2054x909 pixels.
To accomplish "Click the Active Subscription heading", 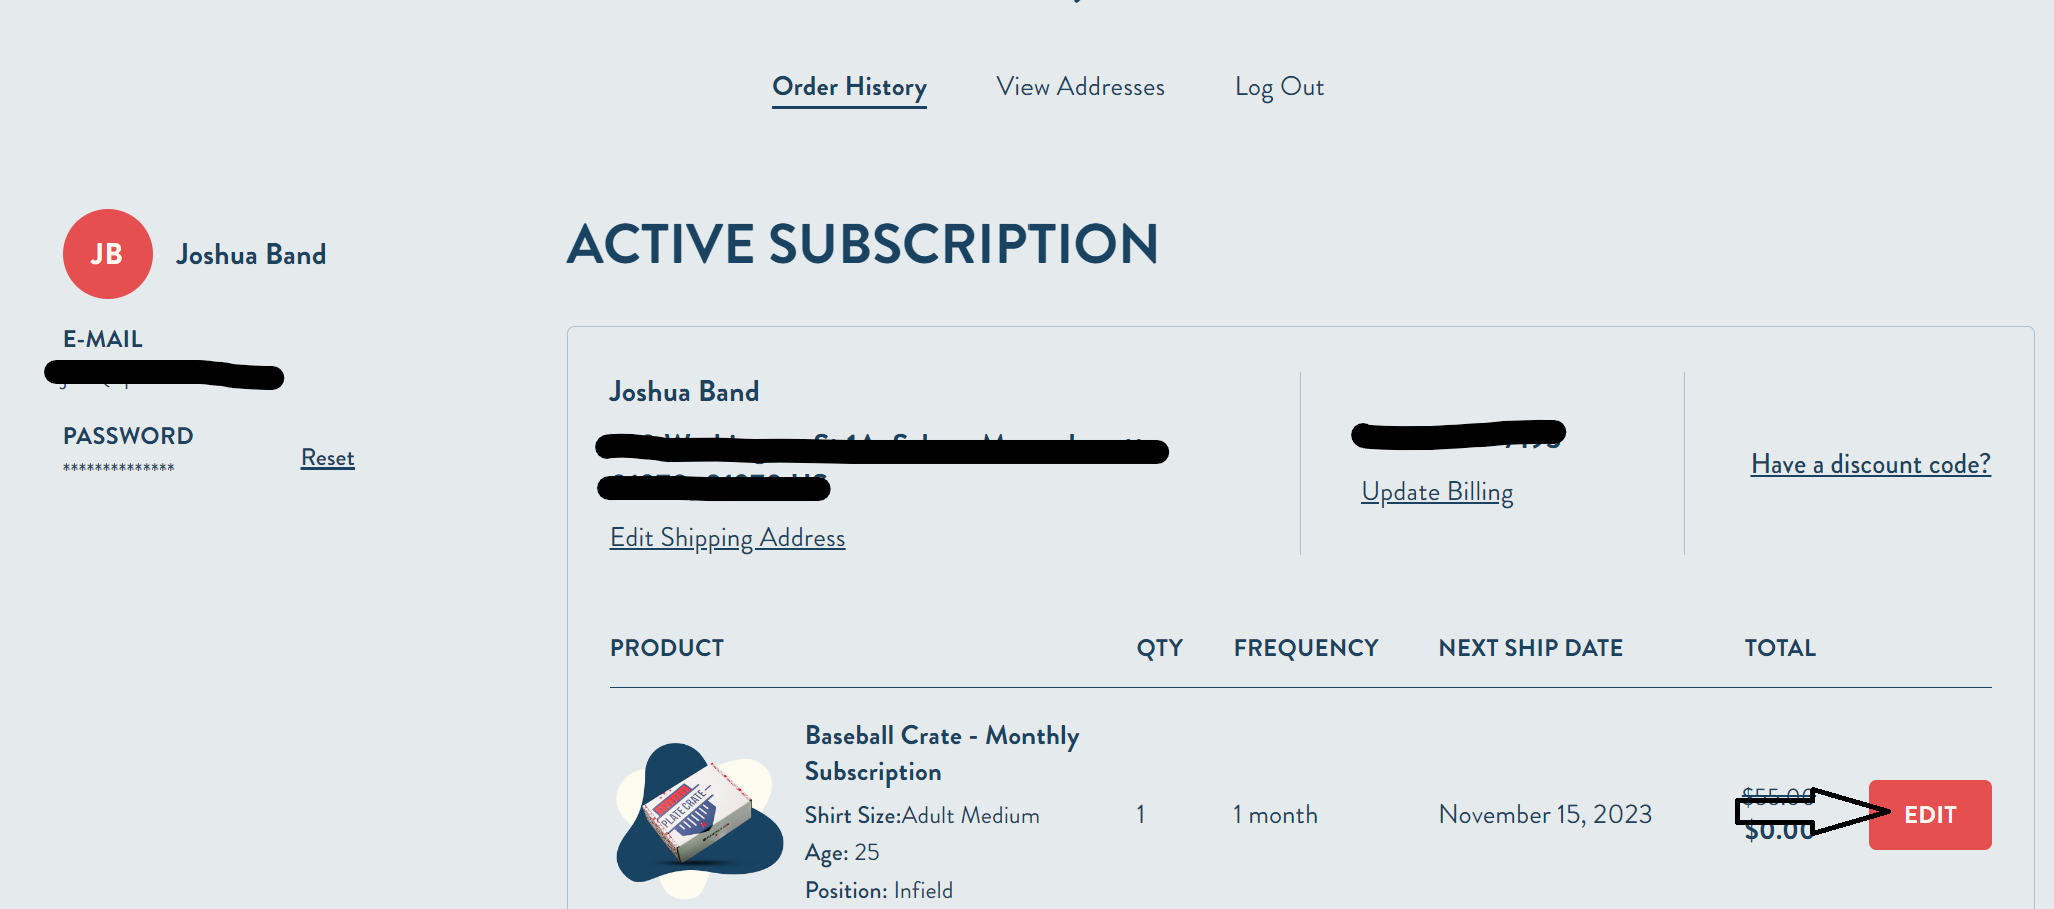I will pos(863,245).
